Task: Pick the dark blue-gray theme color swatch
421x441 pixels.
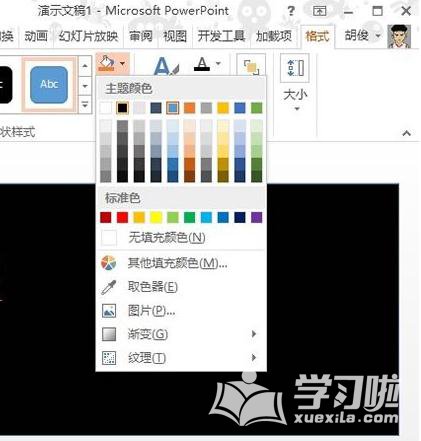Action: [x=156, y=108]
